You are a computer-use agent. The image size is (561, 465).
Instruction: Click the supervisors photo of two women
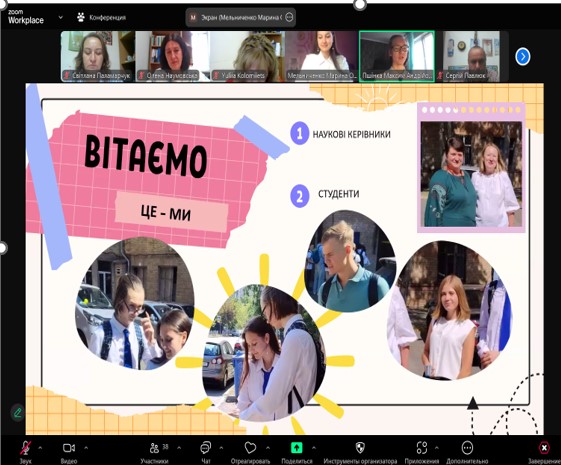point(471,174)
